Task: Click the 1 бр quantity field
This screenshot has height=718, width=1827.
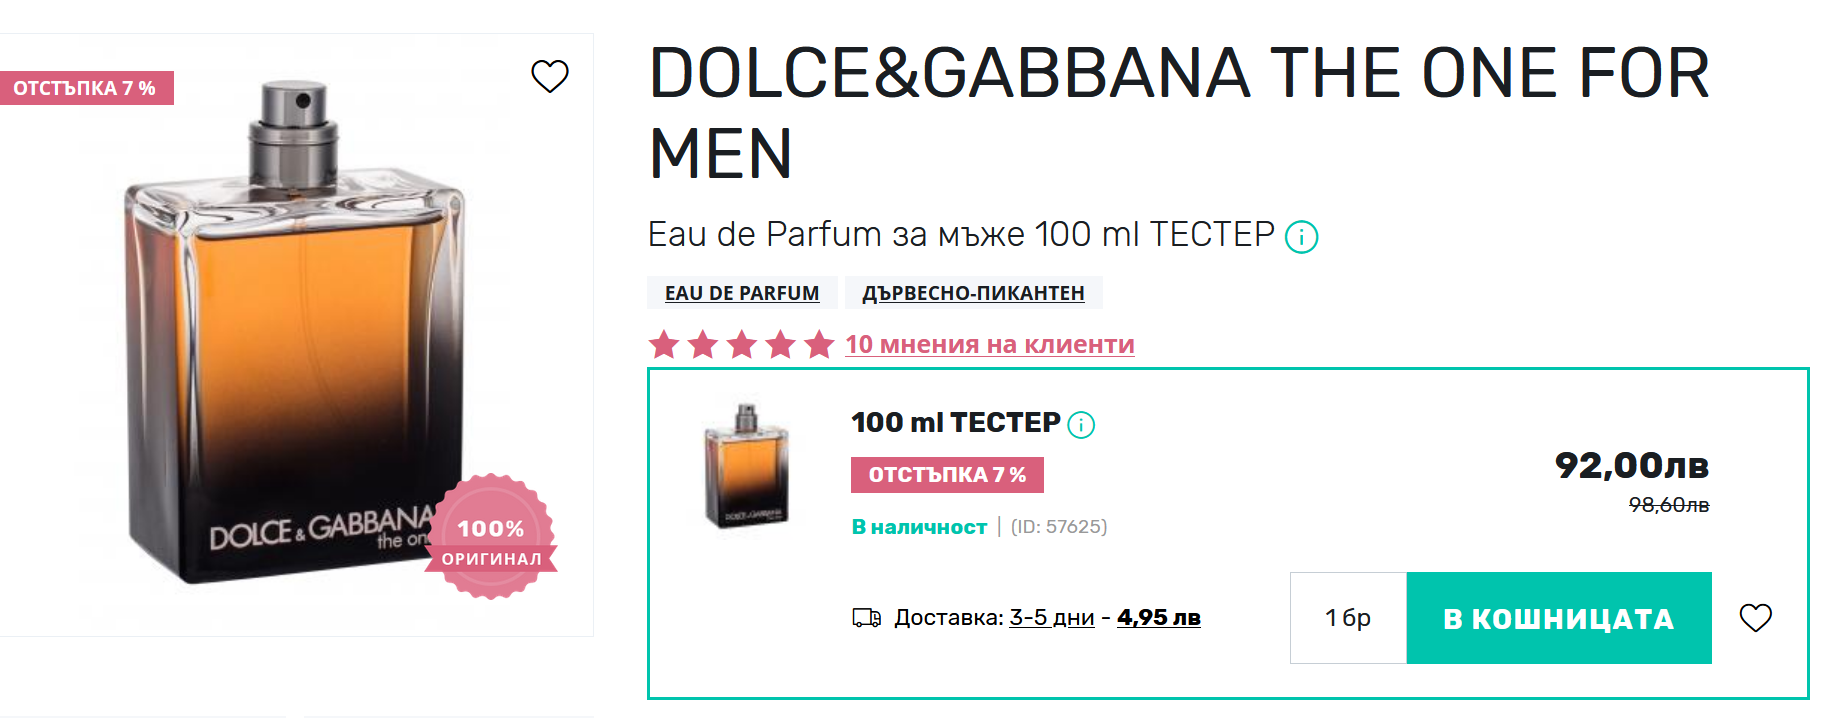Action: pyautogui.click(x=1347, y=618)
